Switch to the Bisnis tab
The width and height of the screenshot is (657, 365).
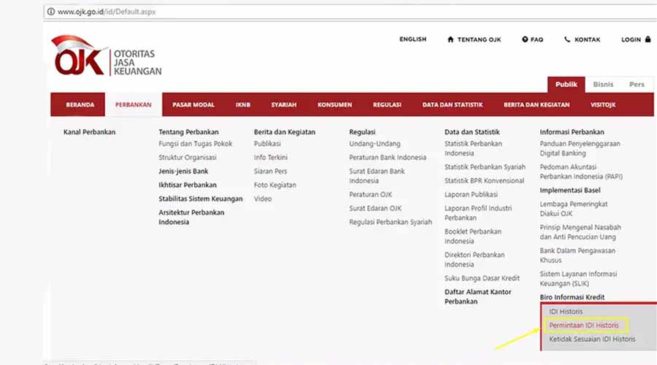pos(603,84)
